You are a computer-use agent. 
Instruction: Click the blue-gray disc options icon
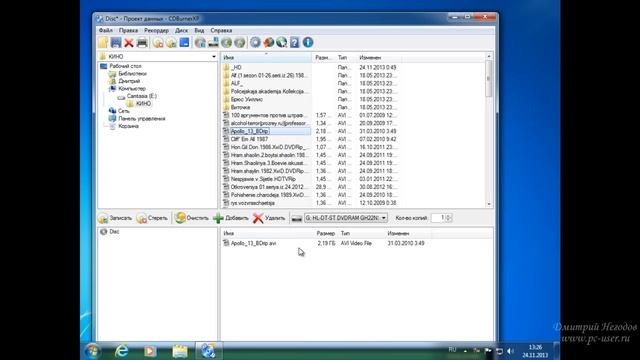255,42
